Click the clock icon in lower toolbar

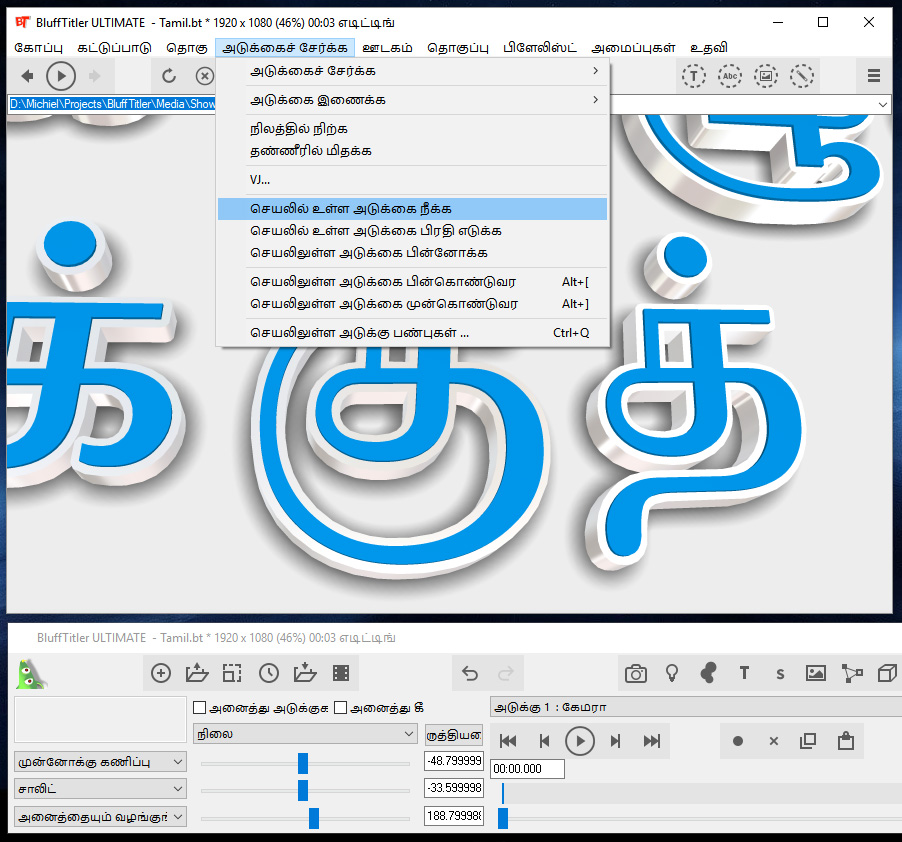pyautogui.click(x=269, y=674)
